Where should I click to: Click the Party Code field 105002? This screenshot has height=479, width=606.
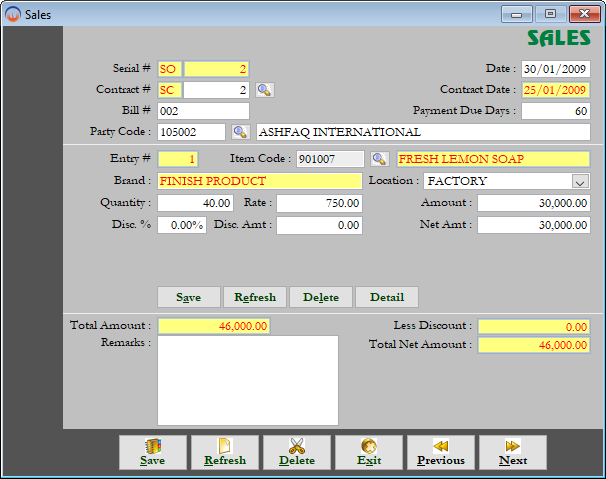click(191, 132)
